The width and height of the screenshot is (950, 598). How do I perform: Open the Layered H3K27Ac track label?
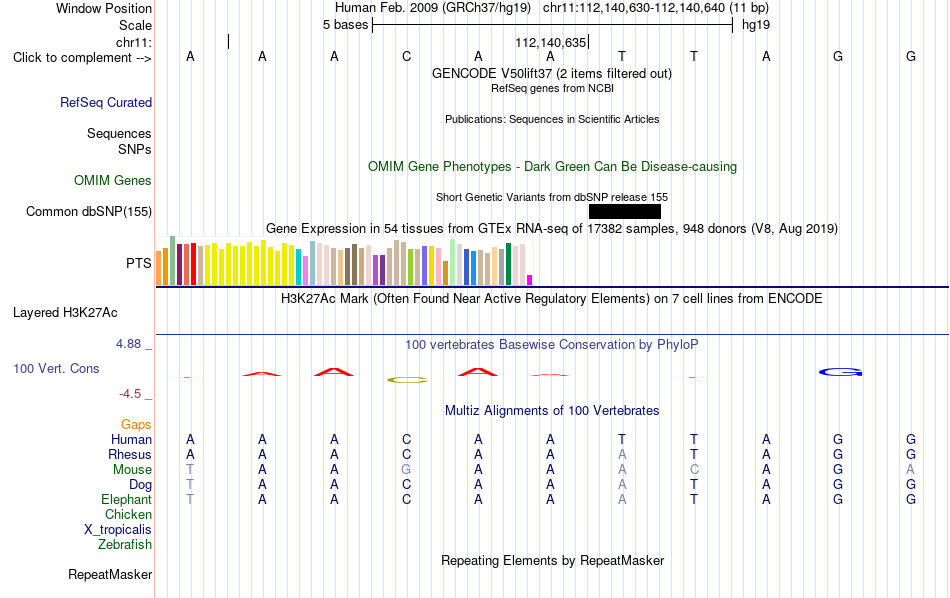point(65,313)
